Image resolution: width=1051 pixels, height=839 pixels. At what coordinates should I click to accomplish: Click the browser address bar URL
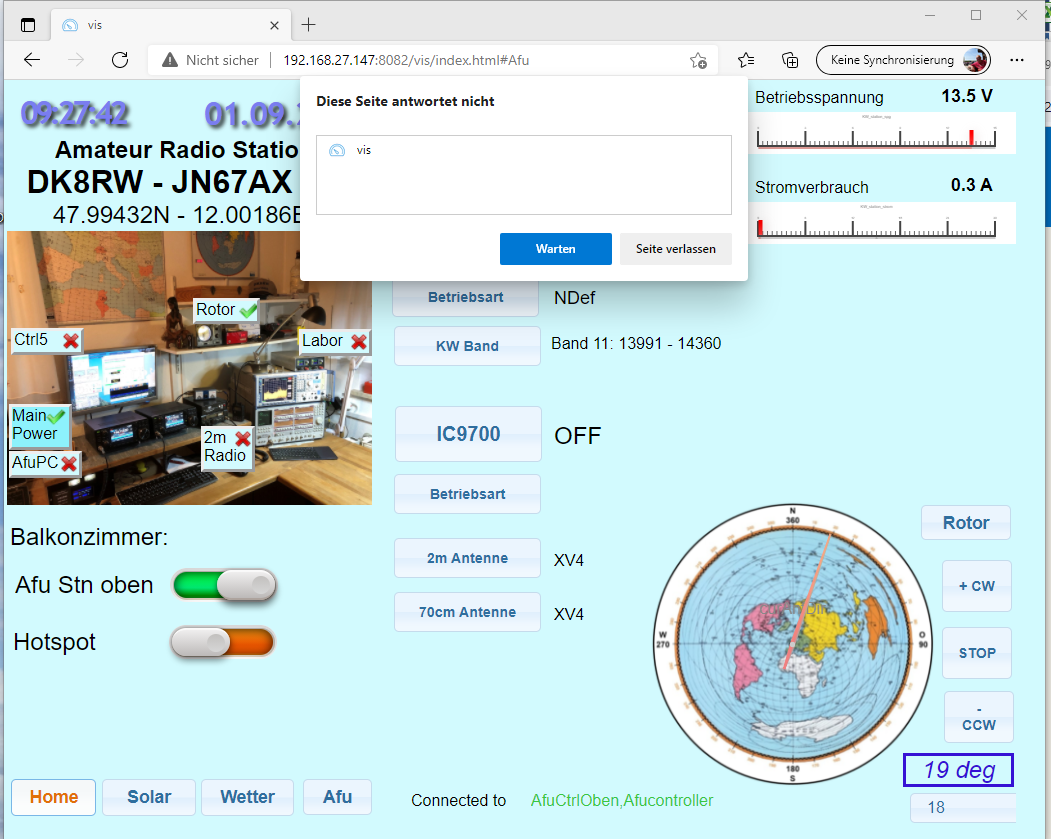pyautogui.click(x=406, y=60)
